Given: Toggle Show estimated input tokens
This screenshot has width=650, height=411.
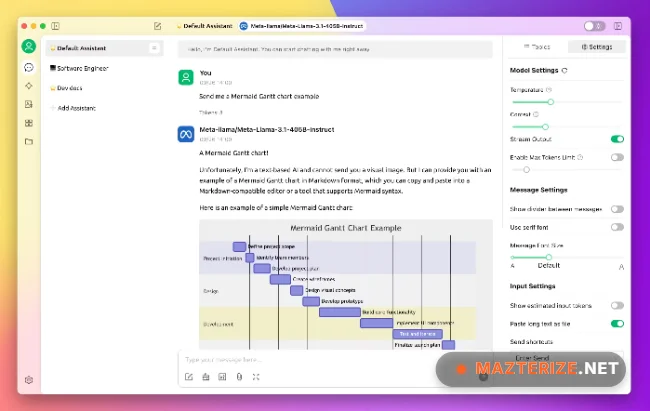Looking at the screenshot, I should coord(617,306).
